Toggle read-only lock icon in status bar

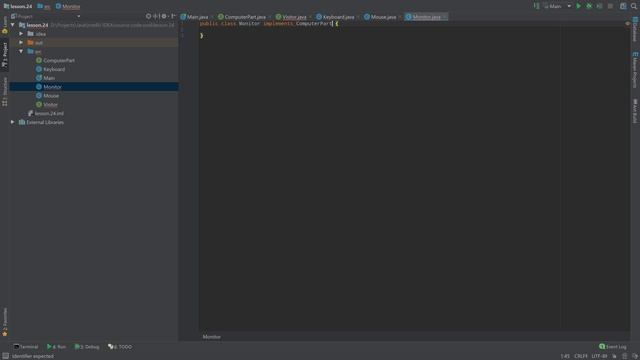[x=614, y=356]
